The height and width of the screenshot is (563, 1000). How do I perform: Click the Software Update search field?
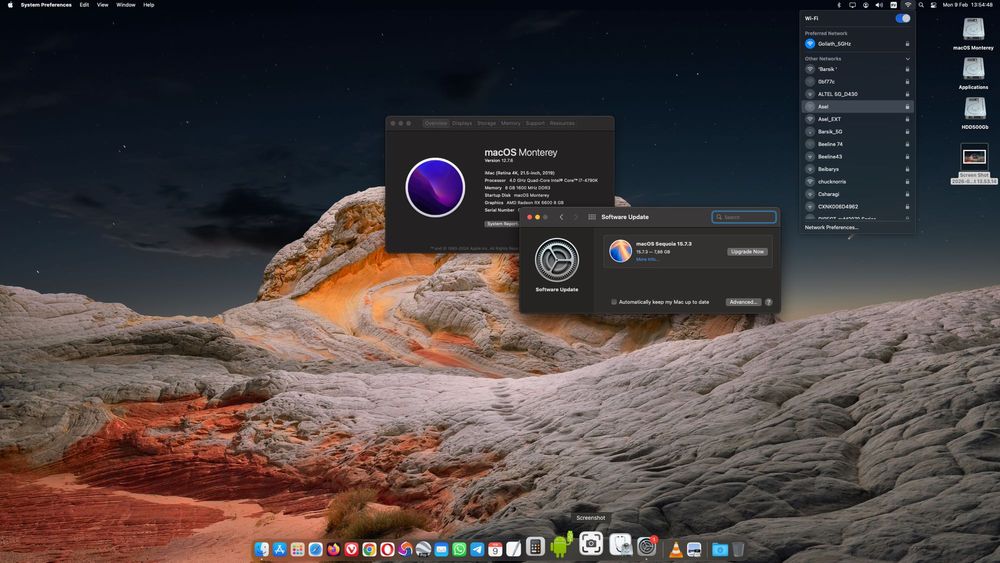744,217
